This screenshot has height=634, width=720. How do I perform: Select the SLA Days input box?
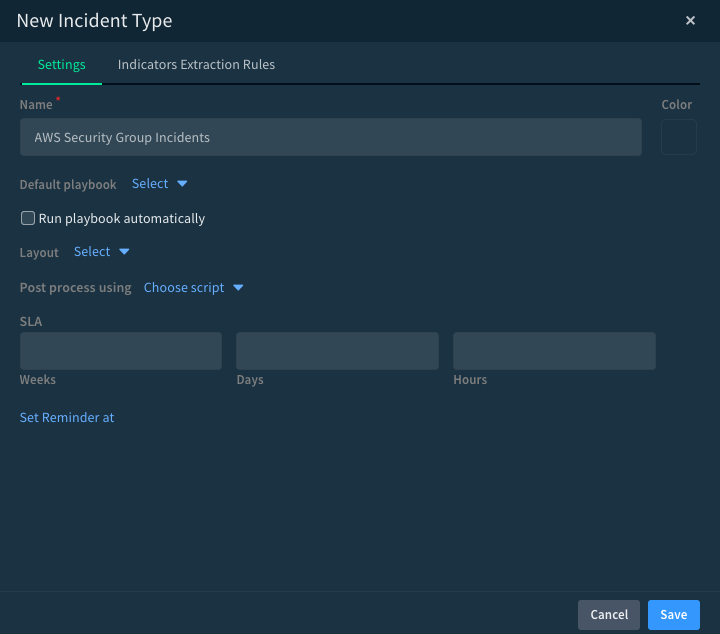337,351
